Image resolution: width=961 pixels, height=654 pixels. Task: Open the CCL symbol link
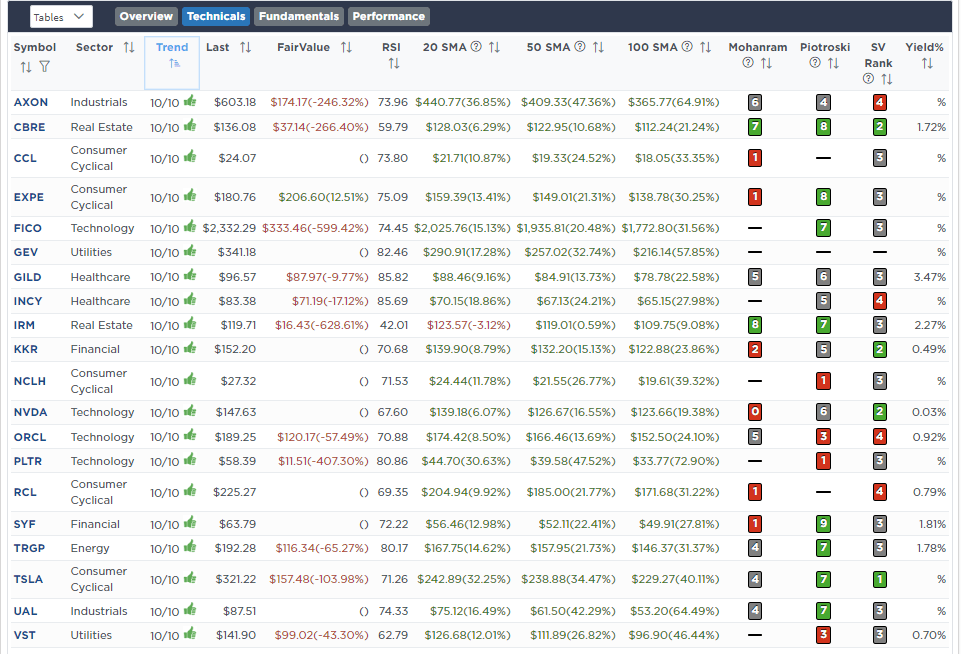click(25, 158)
